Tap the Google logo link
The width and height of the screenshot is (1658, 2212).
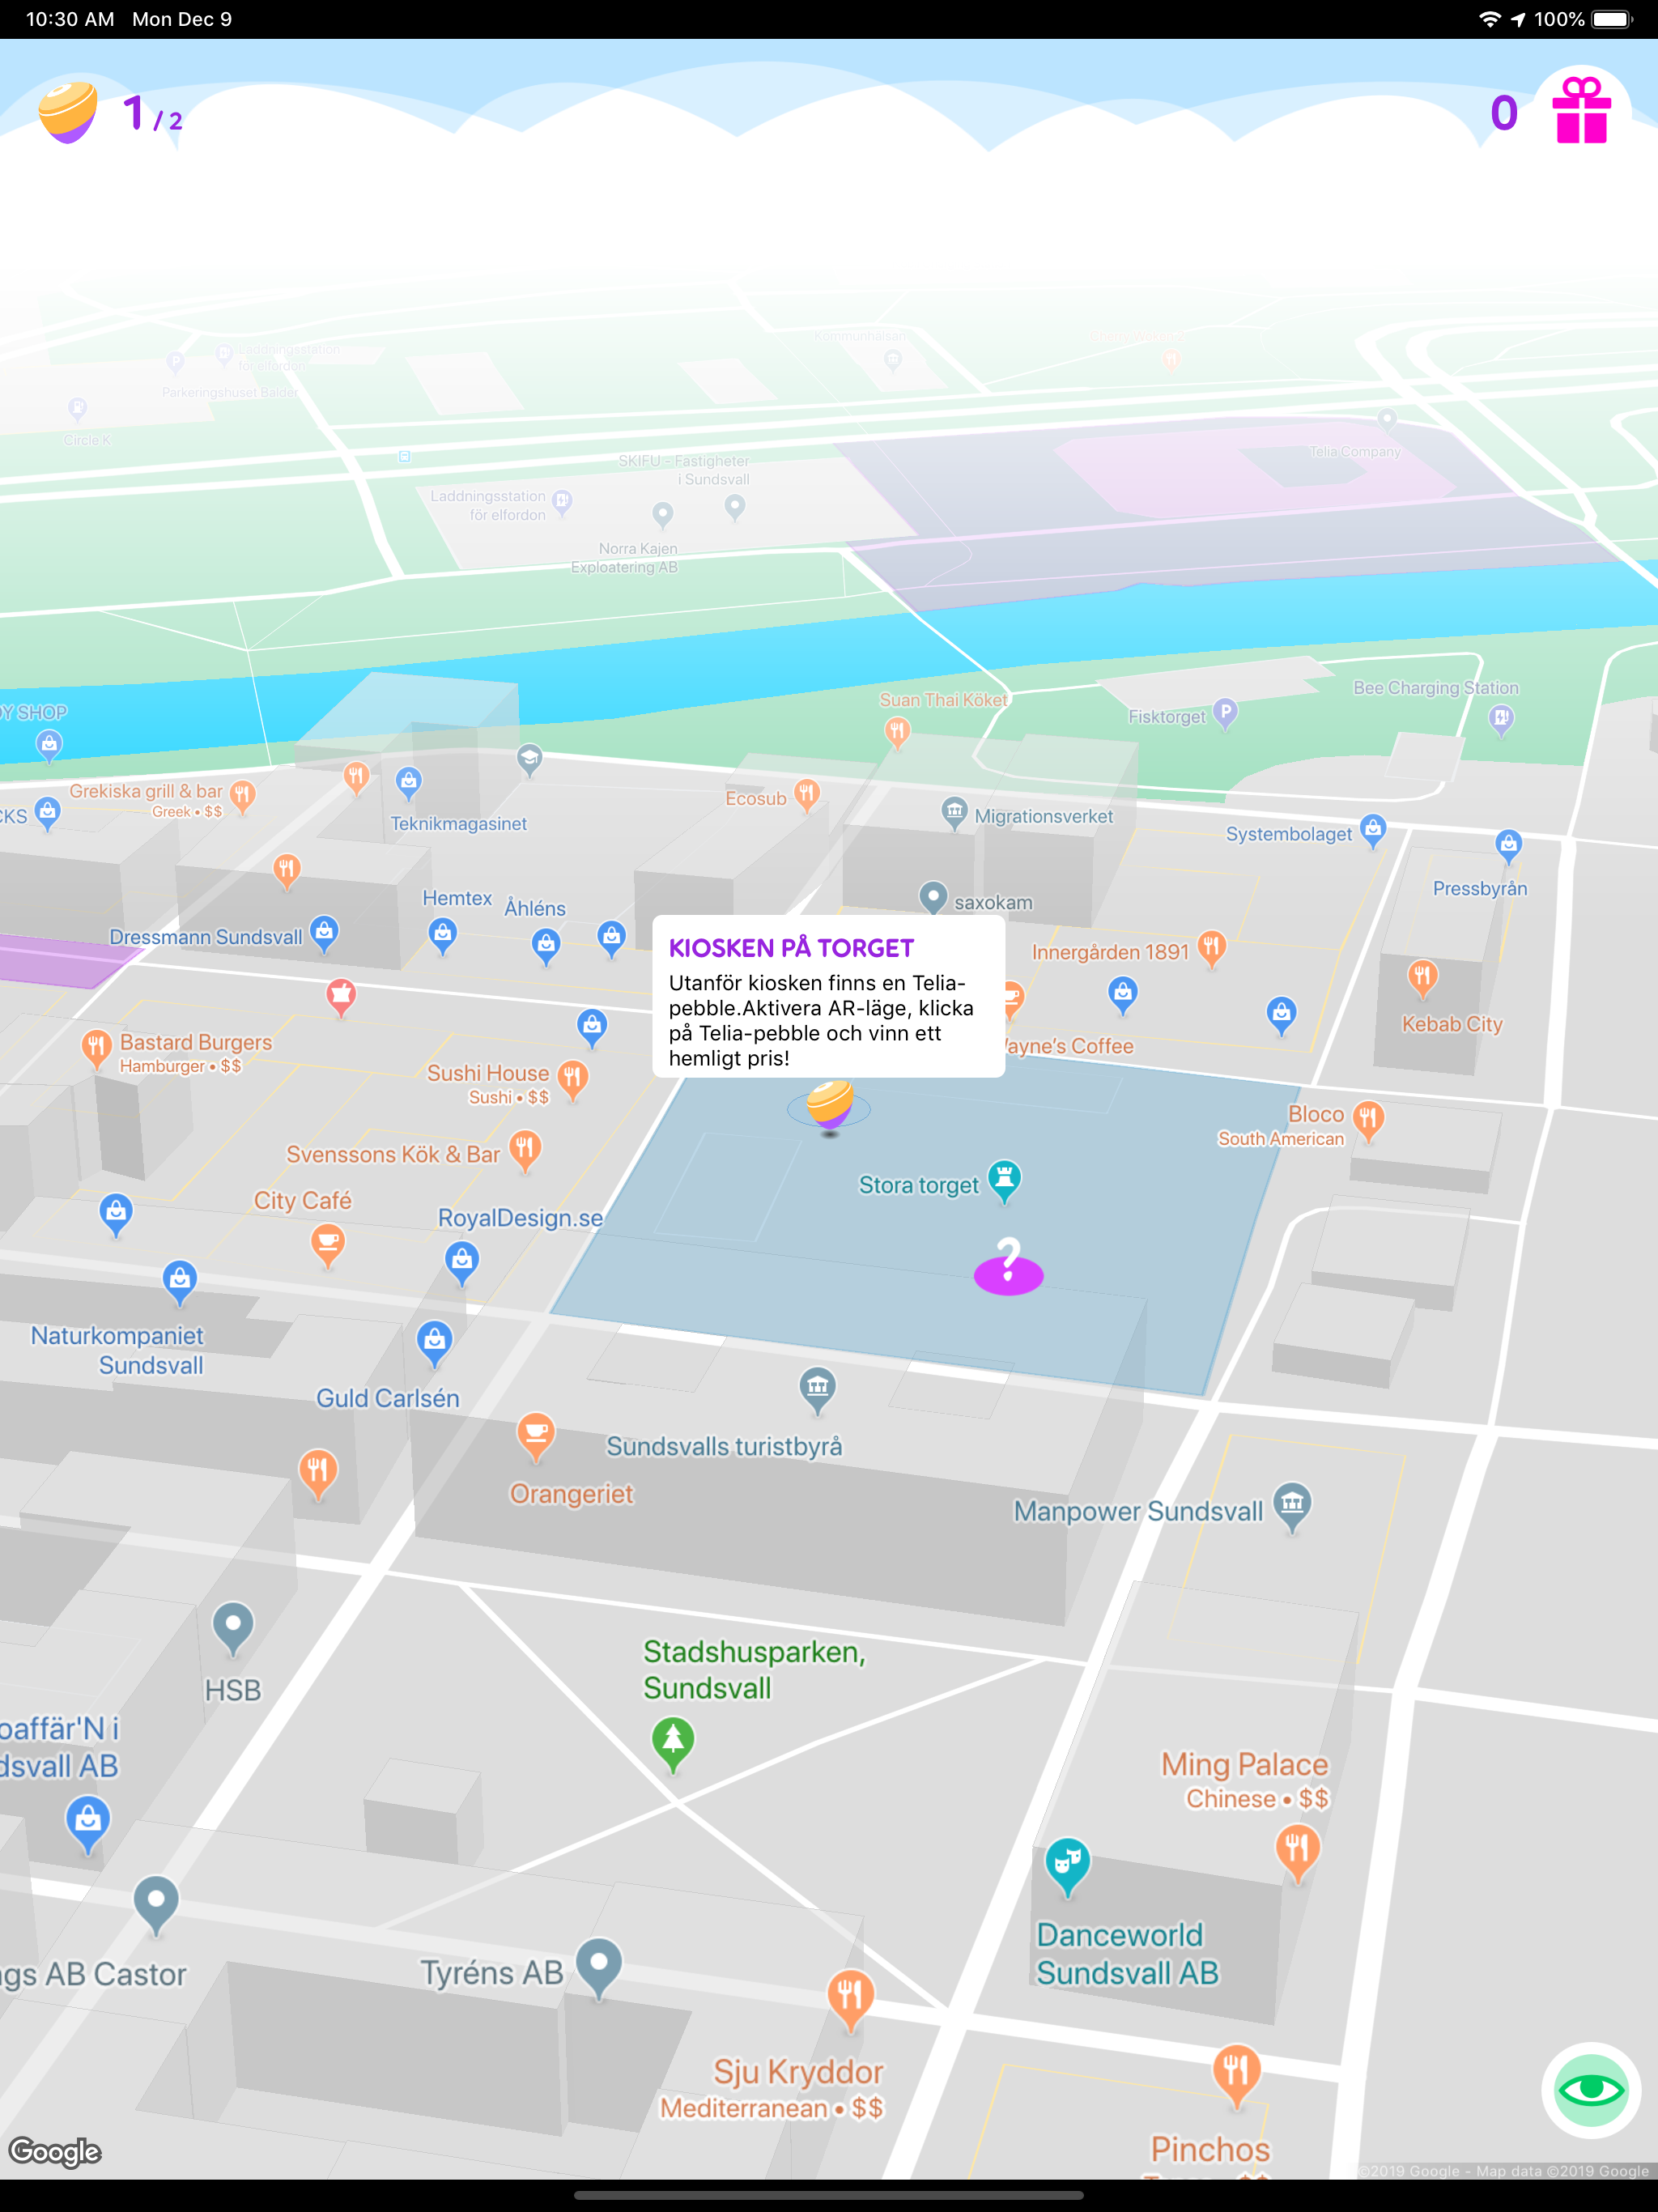tap(55, 2151)
